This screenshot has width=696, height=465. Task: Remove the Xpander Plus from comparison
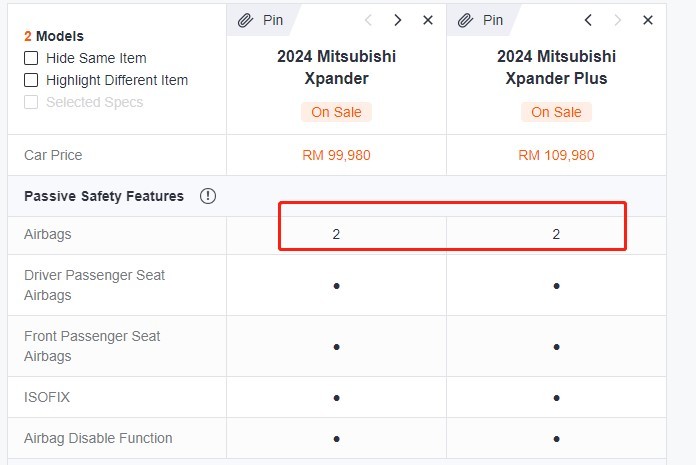coord(648,20)
